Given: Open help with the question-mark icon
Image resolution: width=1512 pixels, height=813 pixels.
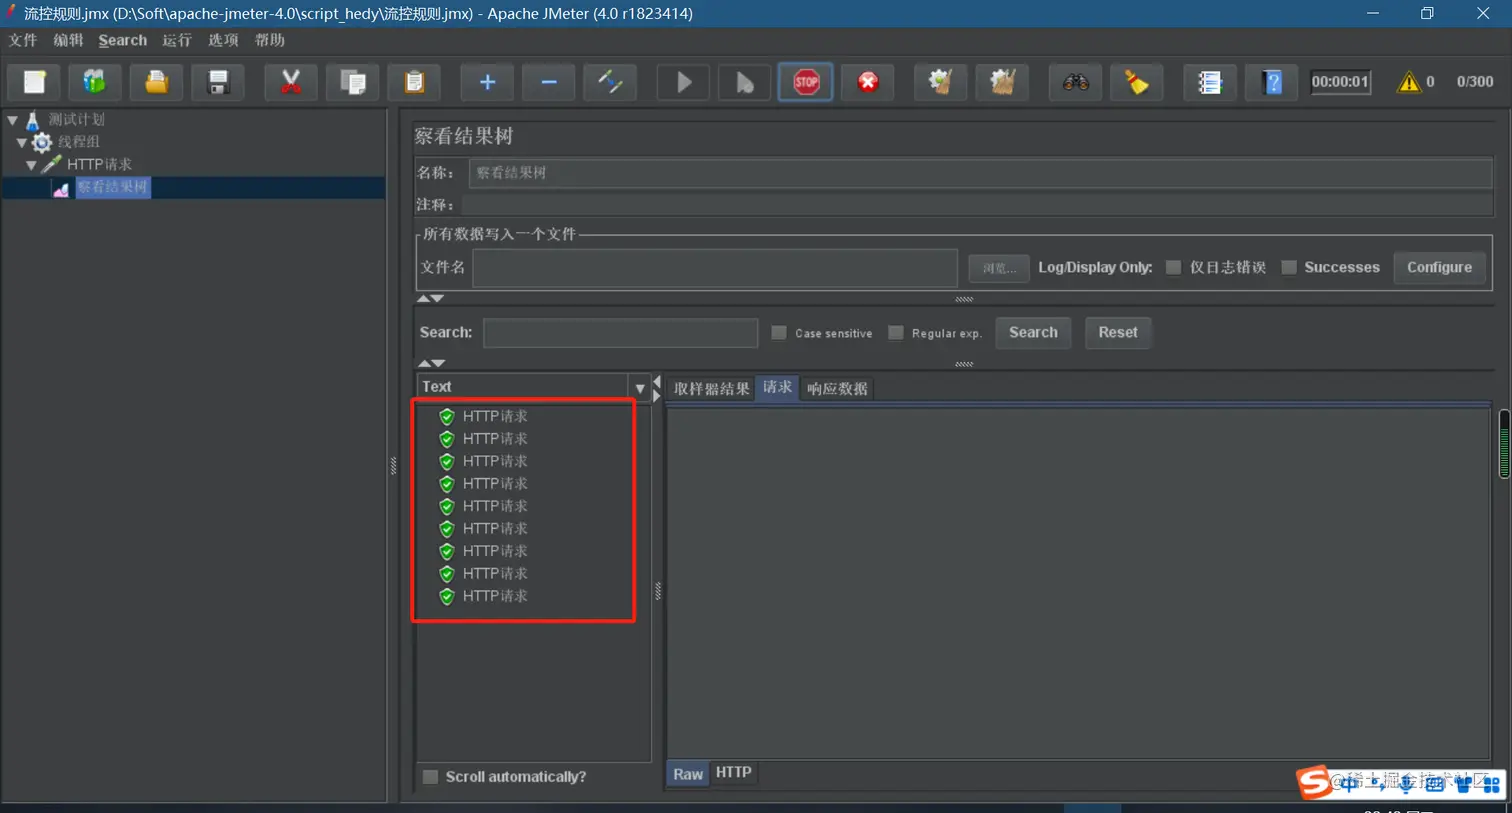Looking at the screenshot, I should 1272,82.
